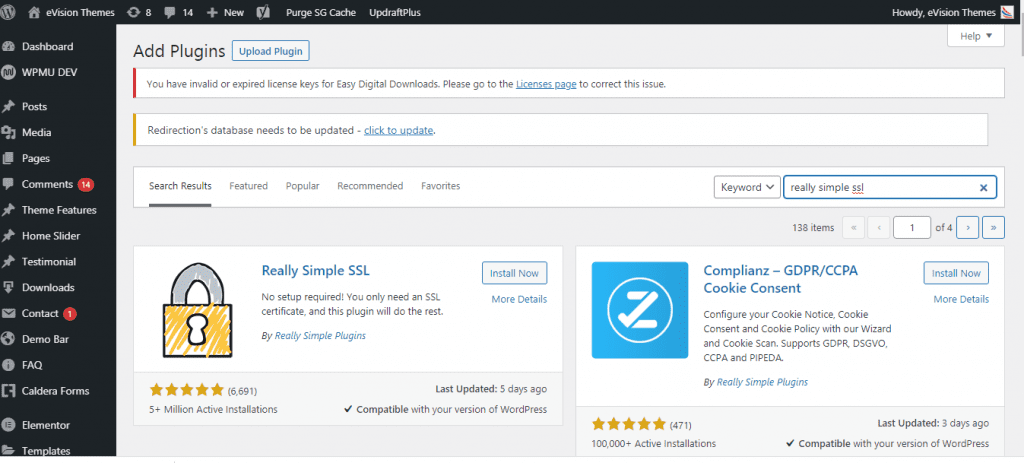Switch to the Favorites tab
Viewport: 1024px width, 463px height.
pos(441,186)
